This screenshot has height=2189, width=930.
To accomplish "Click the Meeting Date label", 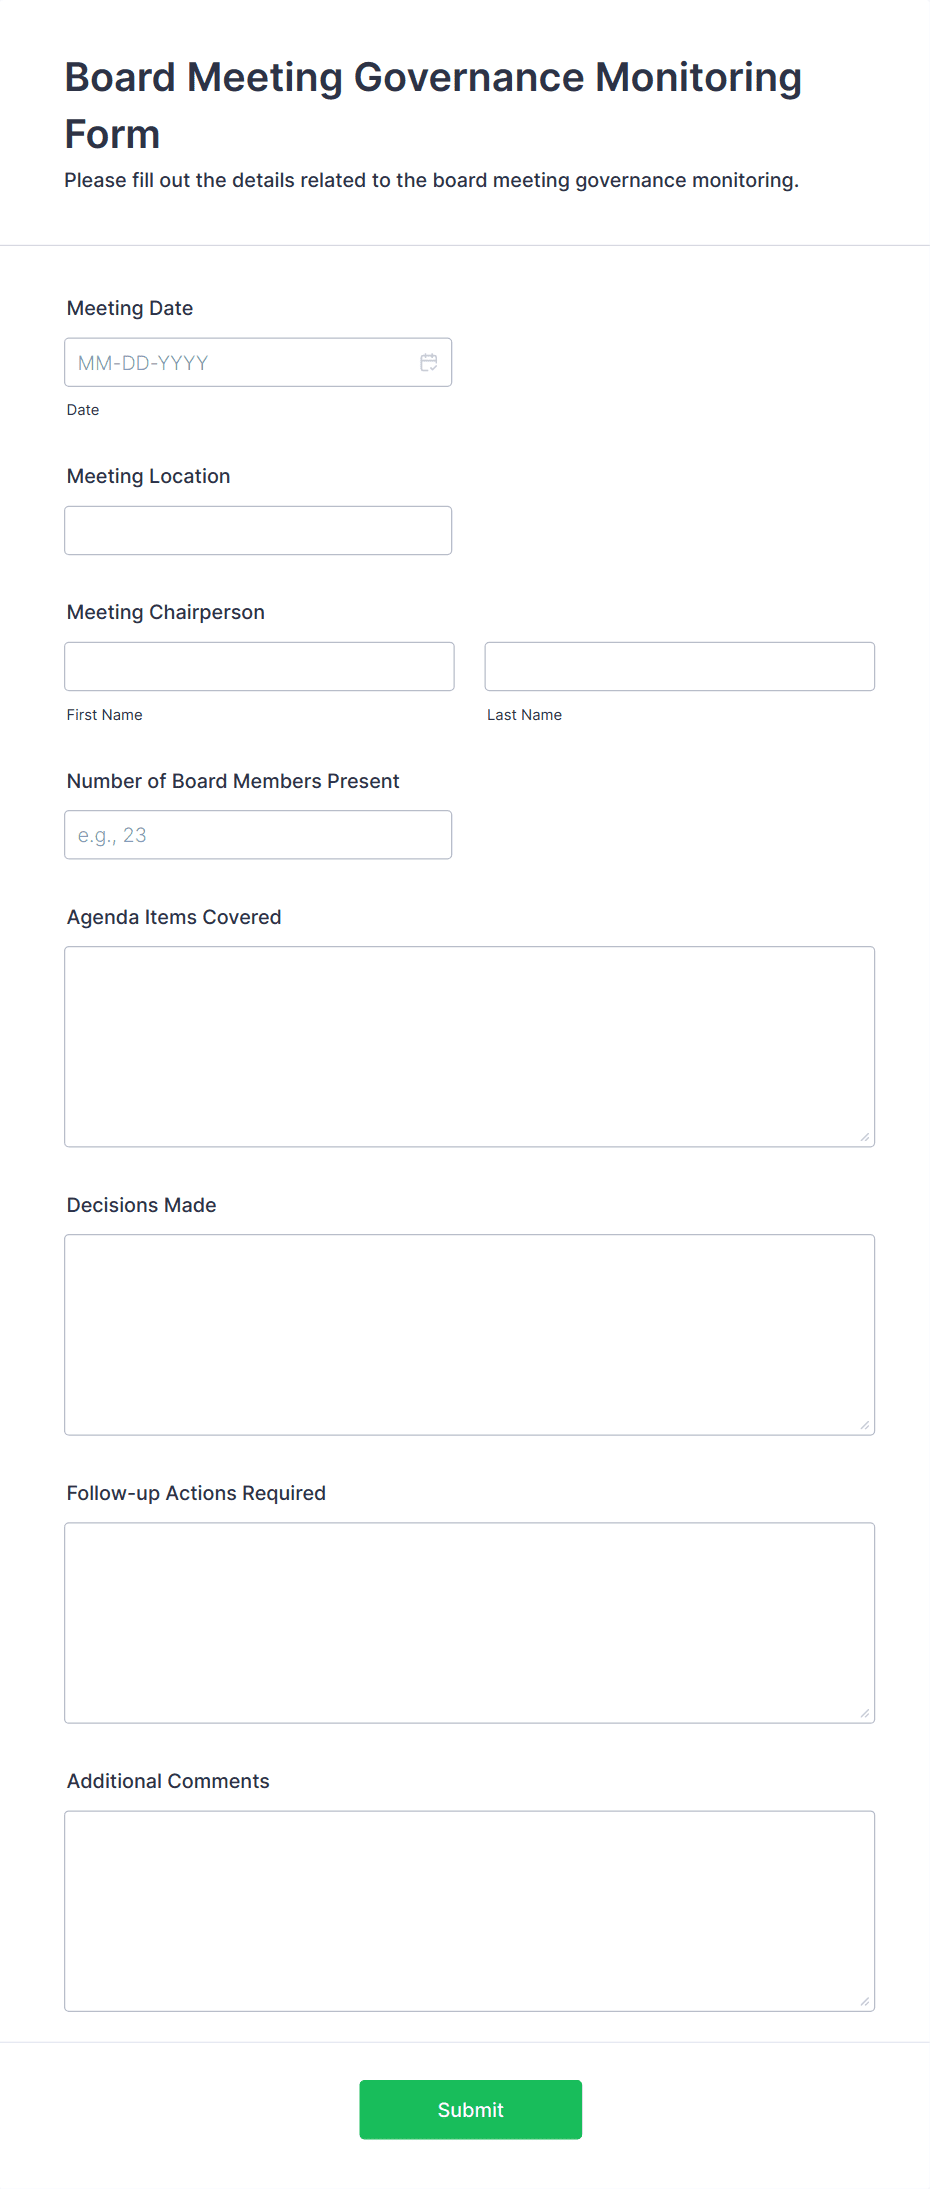I will (130, 308).
